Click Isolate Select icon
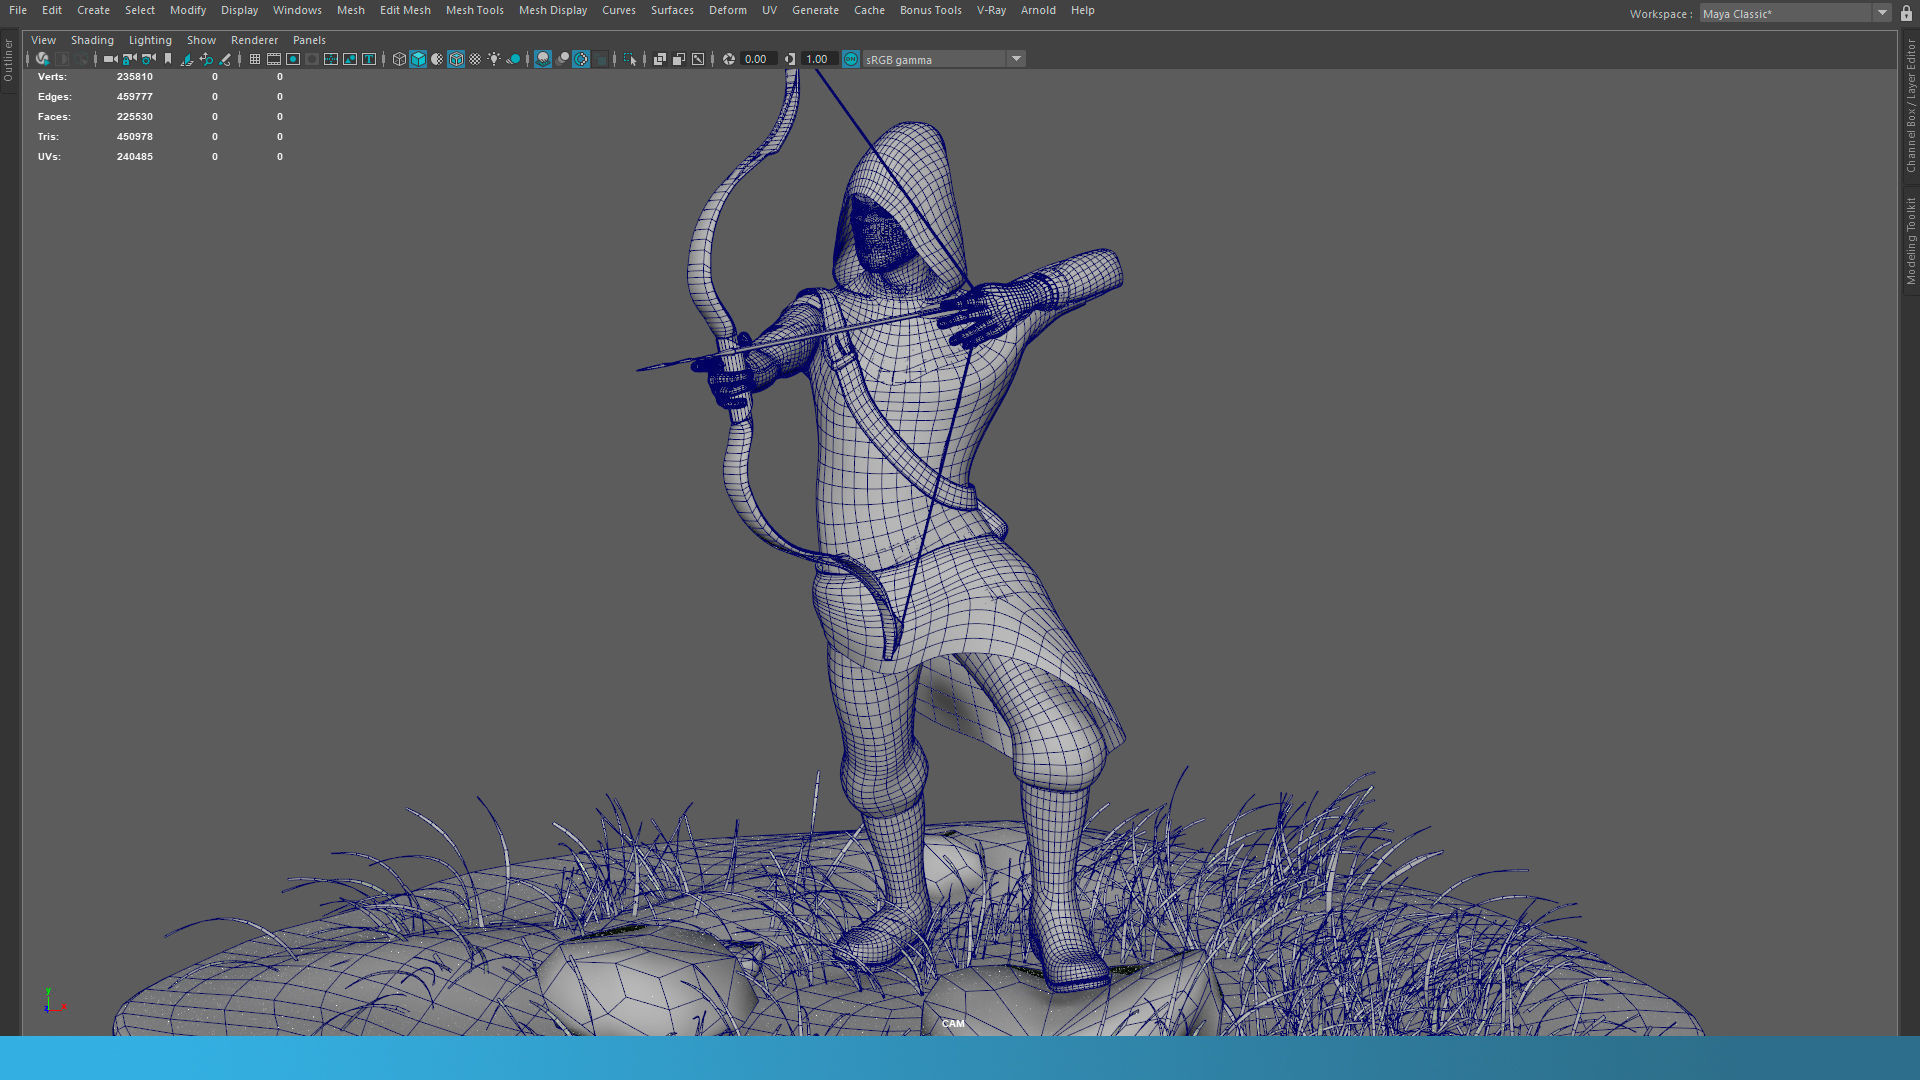 (x=630, y=59)
